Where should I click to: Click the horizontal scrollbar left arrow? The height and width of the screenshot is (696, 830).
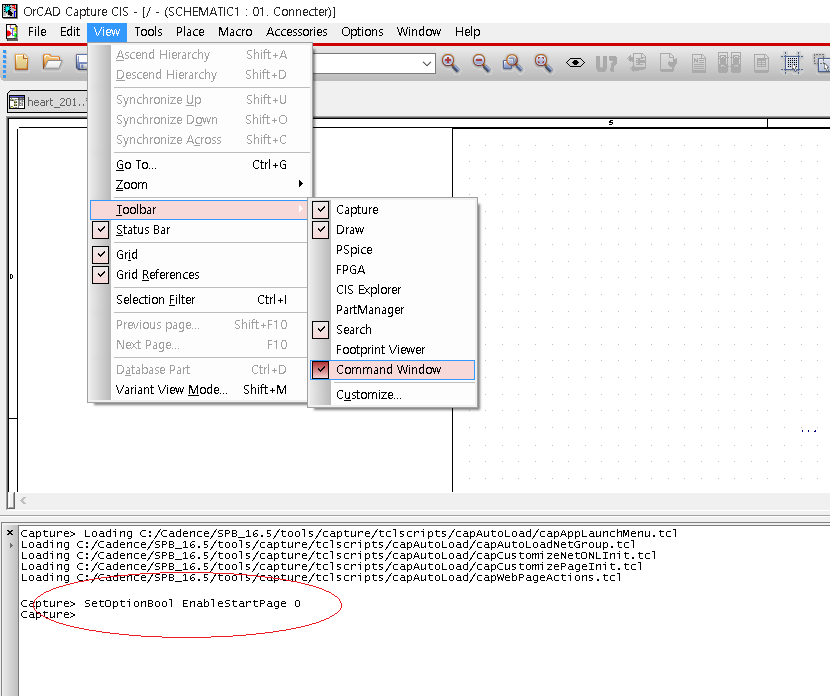[23, 500]
